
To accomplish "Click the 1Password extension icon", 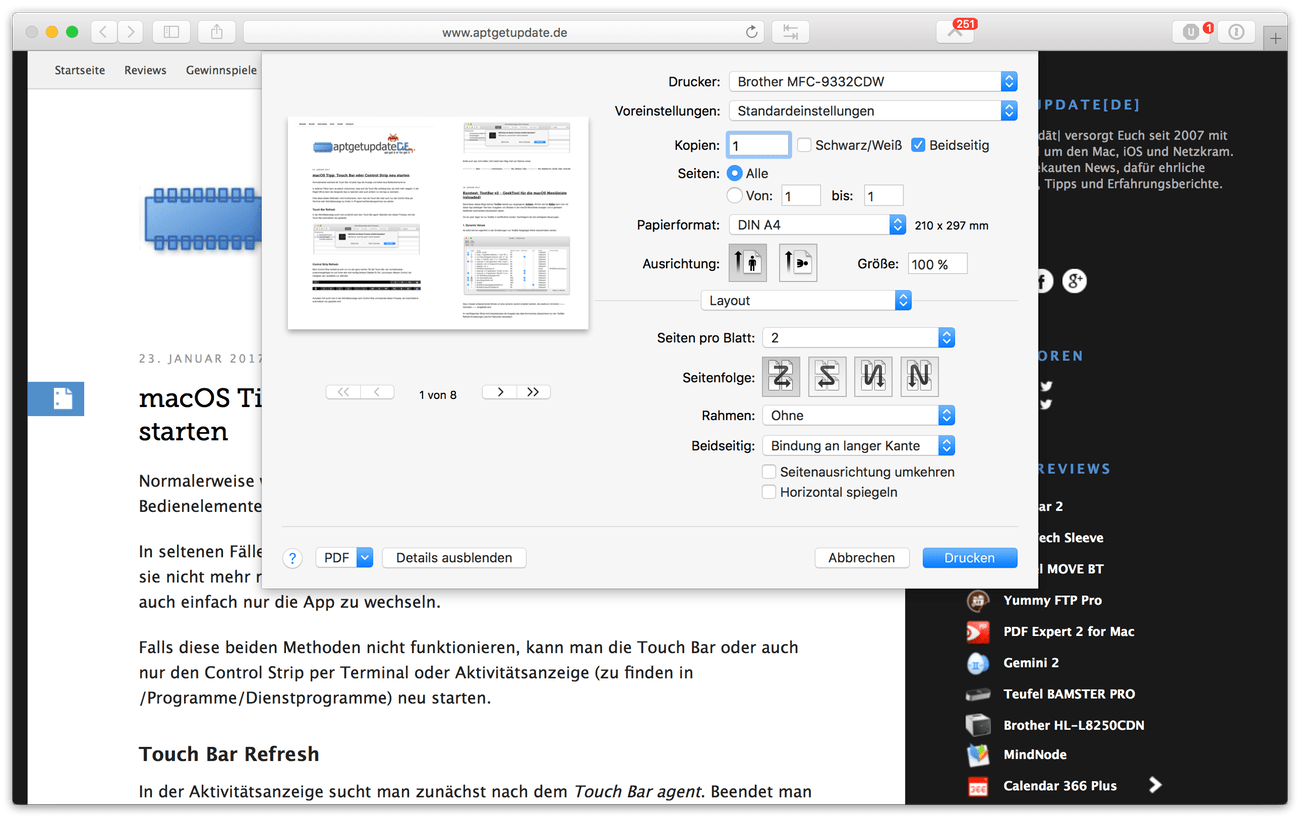I will (1236, 32).
